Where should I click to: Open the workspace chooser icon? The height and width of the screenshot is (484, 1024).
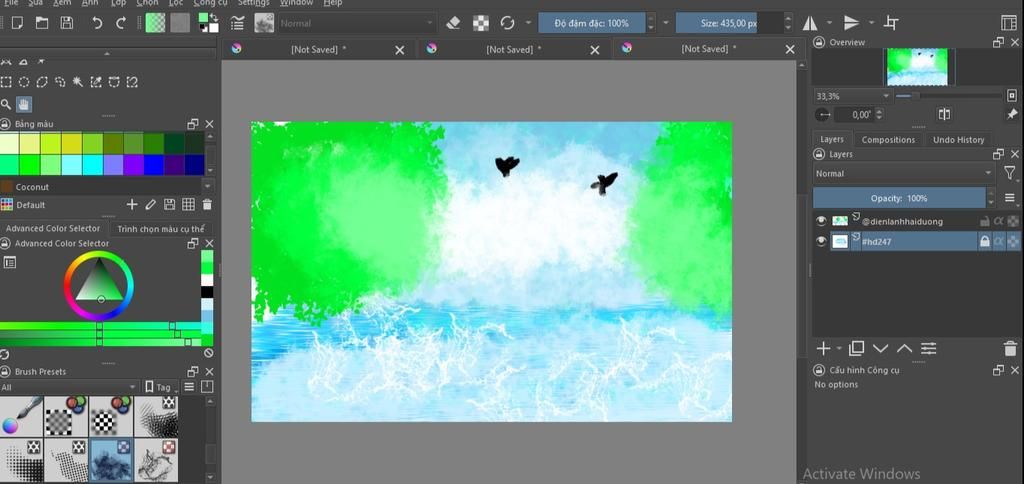tap(1008, 24)
